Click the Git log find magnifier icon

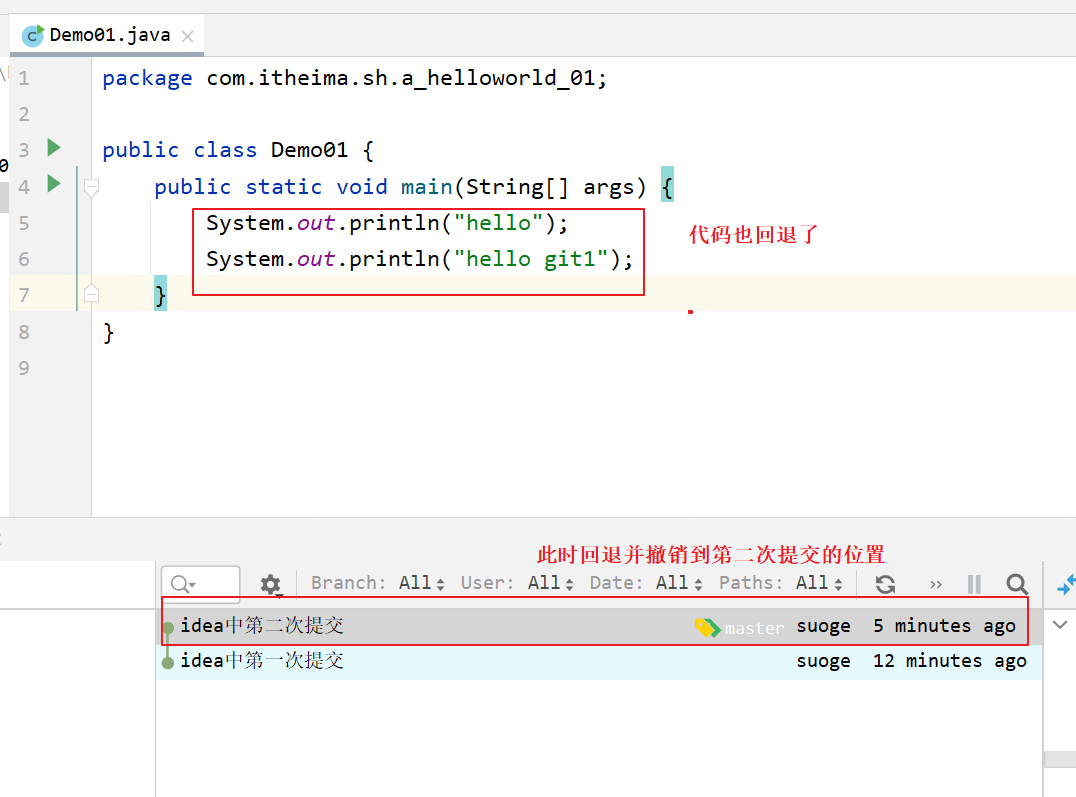tap(1017, 584)
